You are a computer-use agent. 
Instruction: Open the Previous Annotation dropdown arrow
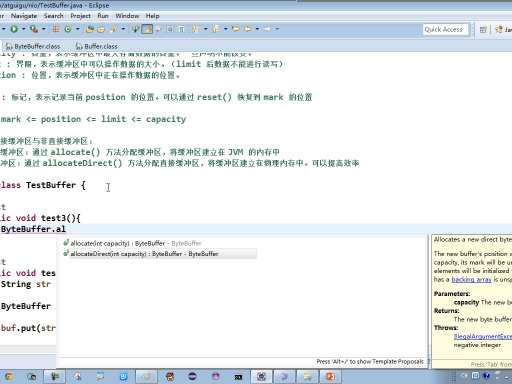(x=226, y=29)
